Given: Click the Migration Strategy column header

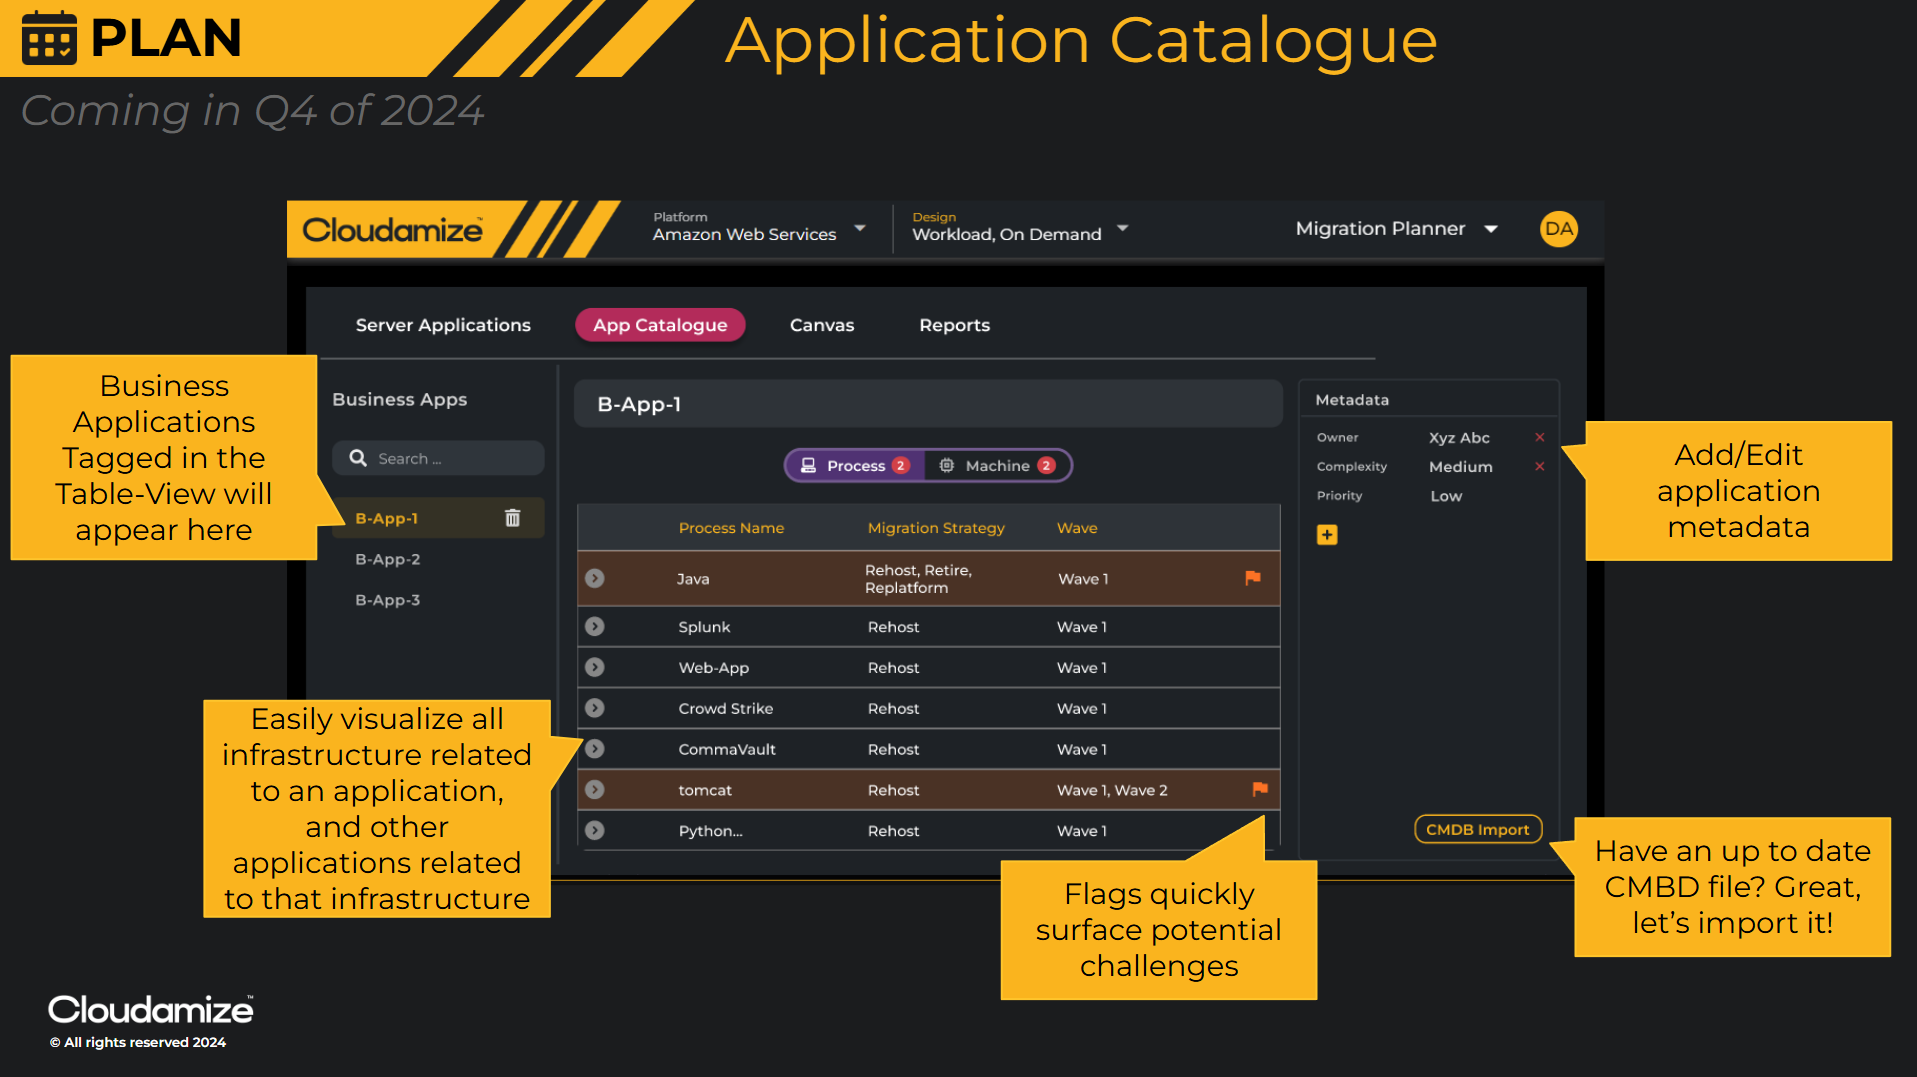Looking at the screenshot, I should tap(936, 528).
